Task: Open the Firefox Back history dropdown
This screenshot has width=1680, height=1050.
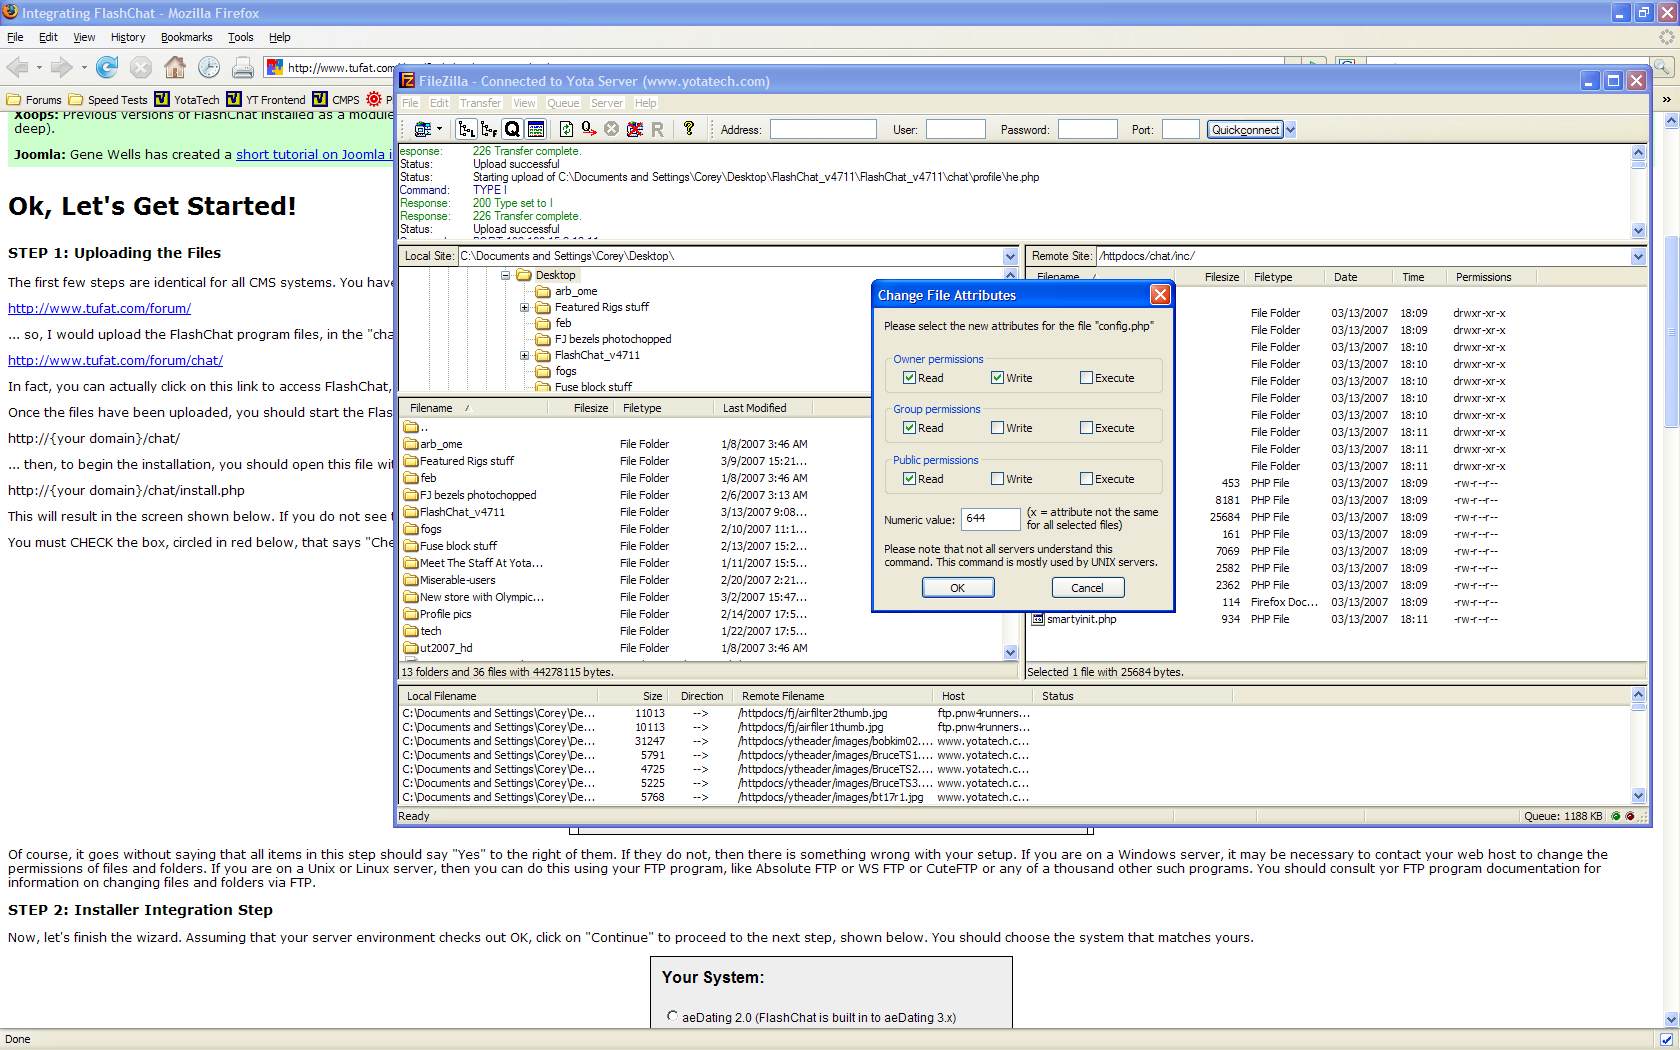Action: pyautogui.click(x=39, y=68)
